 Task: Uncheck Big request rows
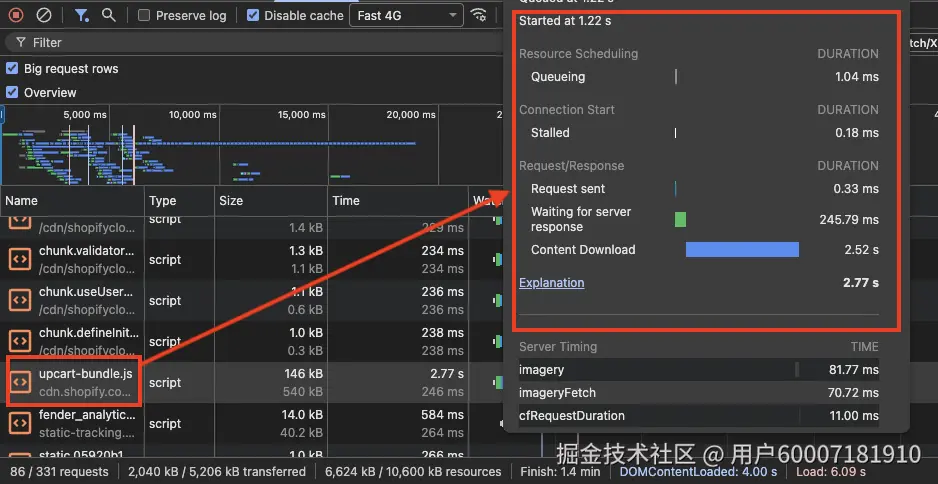click(12, 68)
